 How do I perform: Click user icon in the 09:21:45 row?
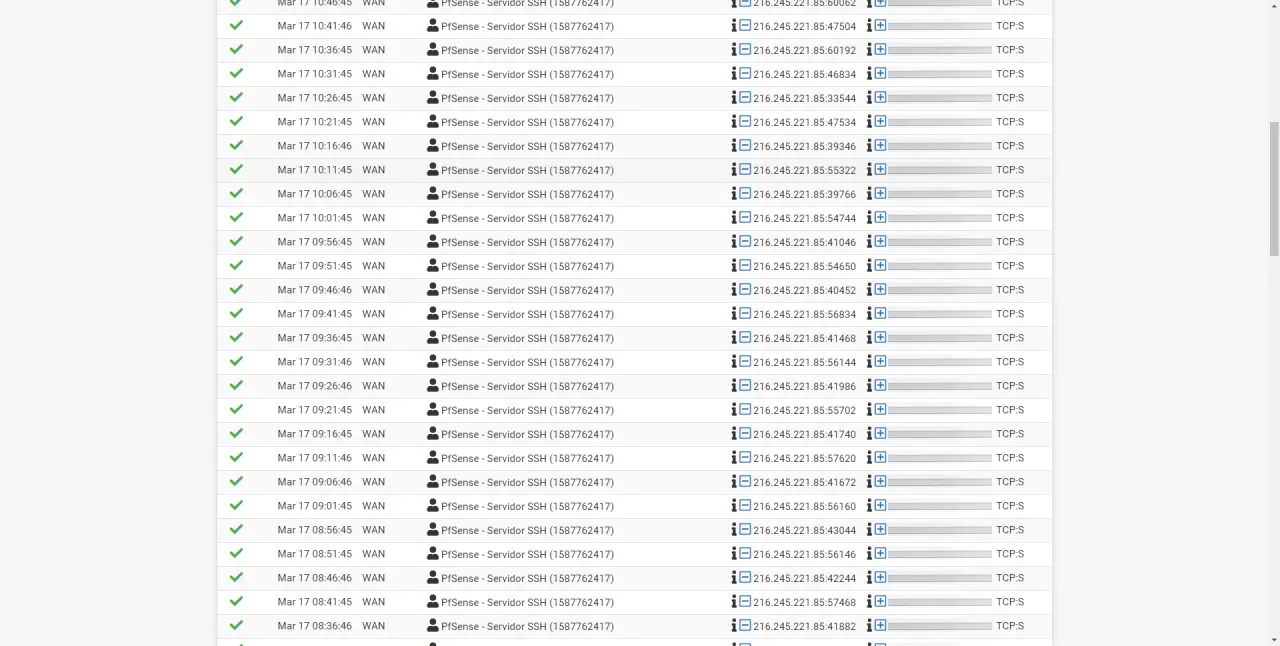point(433,409)
